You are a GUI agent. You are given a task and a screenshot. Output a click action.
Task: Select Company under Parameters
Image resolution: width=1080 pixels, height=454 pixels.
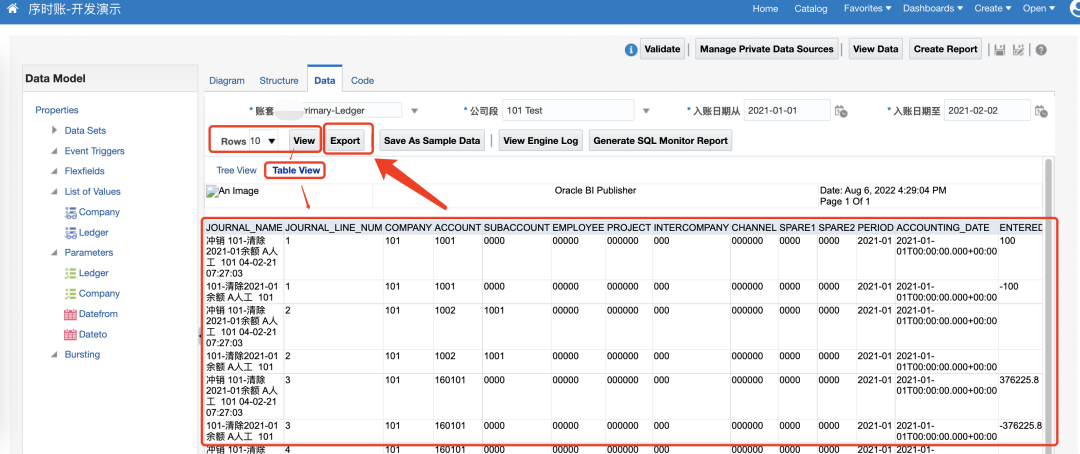(x=99, y=293)
